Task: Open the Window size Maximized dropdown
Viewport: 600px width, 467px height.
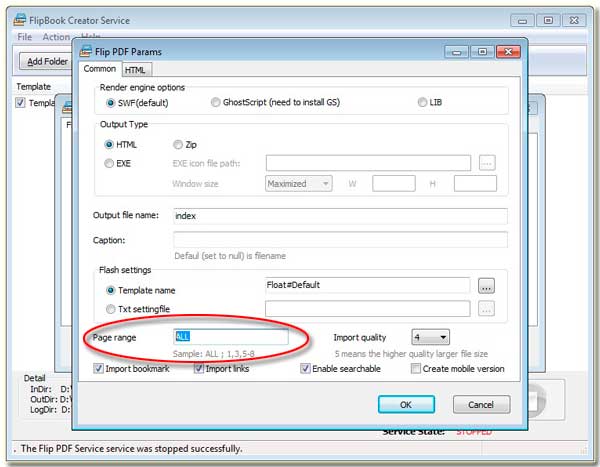Action: [298, 184]
